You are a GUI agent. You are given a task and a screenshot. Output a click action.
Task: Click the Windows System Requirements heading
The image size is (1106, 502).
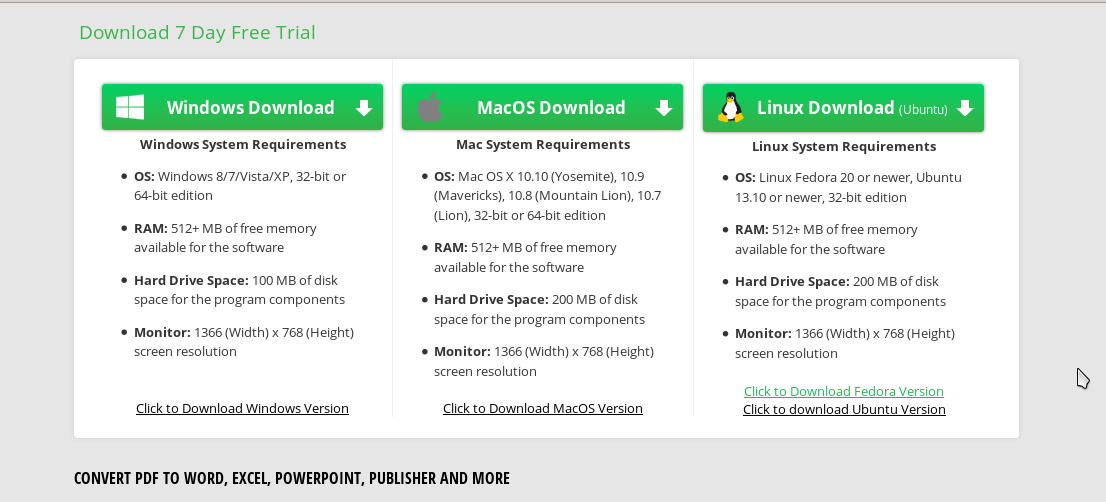pyautogui.click(x=243, y=145)
